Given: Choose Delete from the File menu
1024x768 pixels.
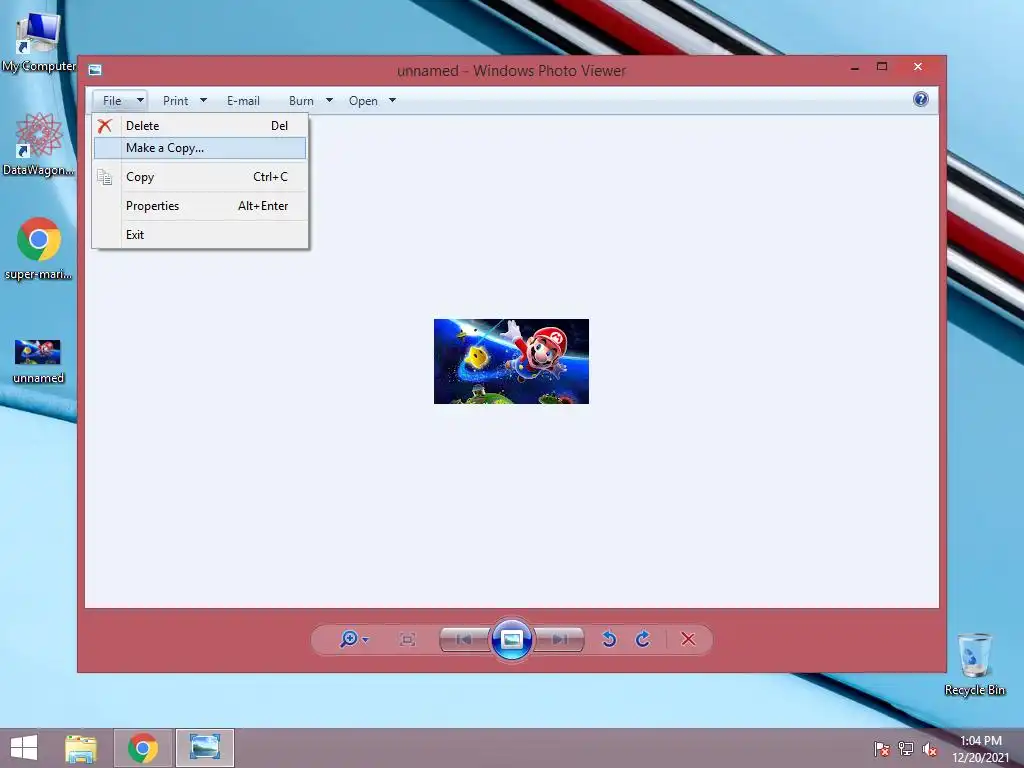Looking at the screenshot, I should click(x=200, y=125).
